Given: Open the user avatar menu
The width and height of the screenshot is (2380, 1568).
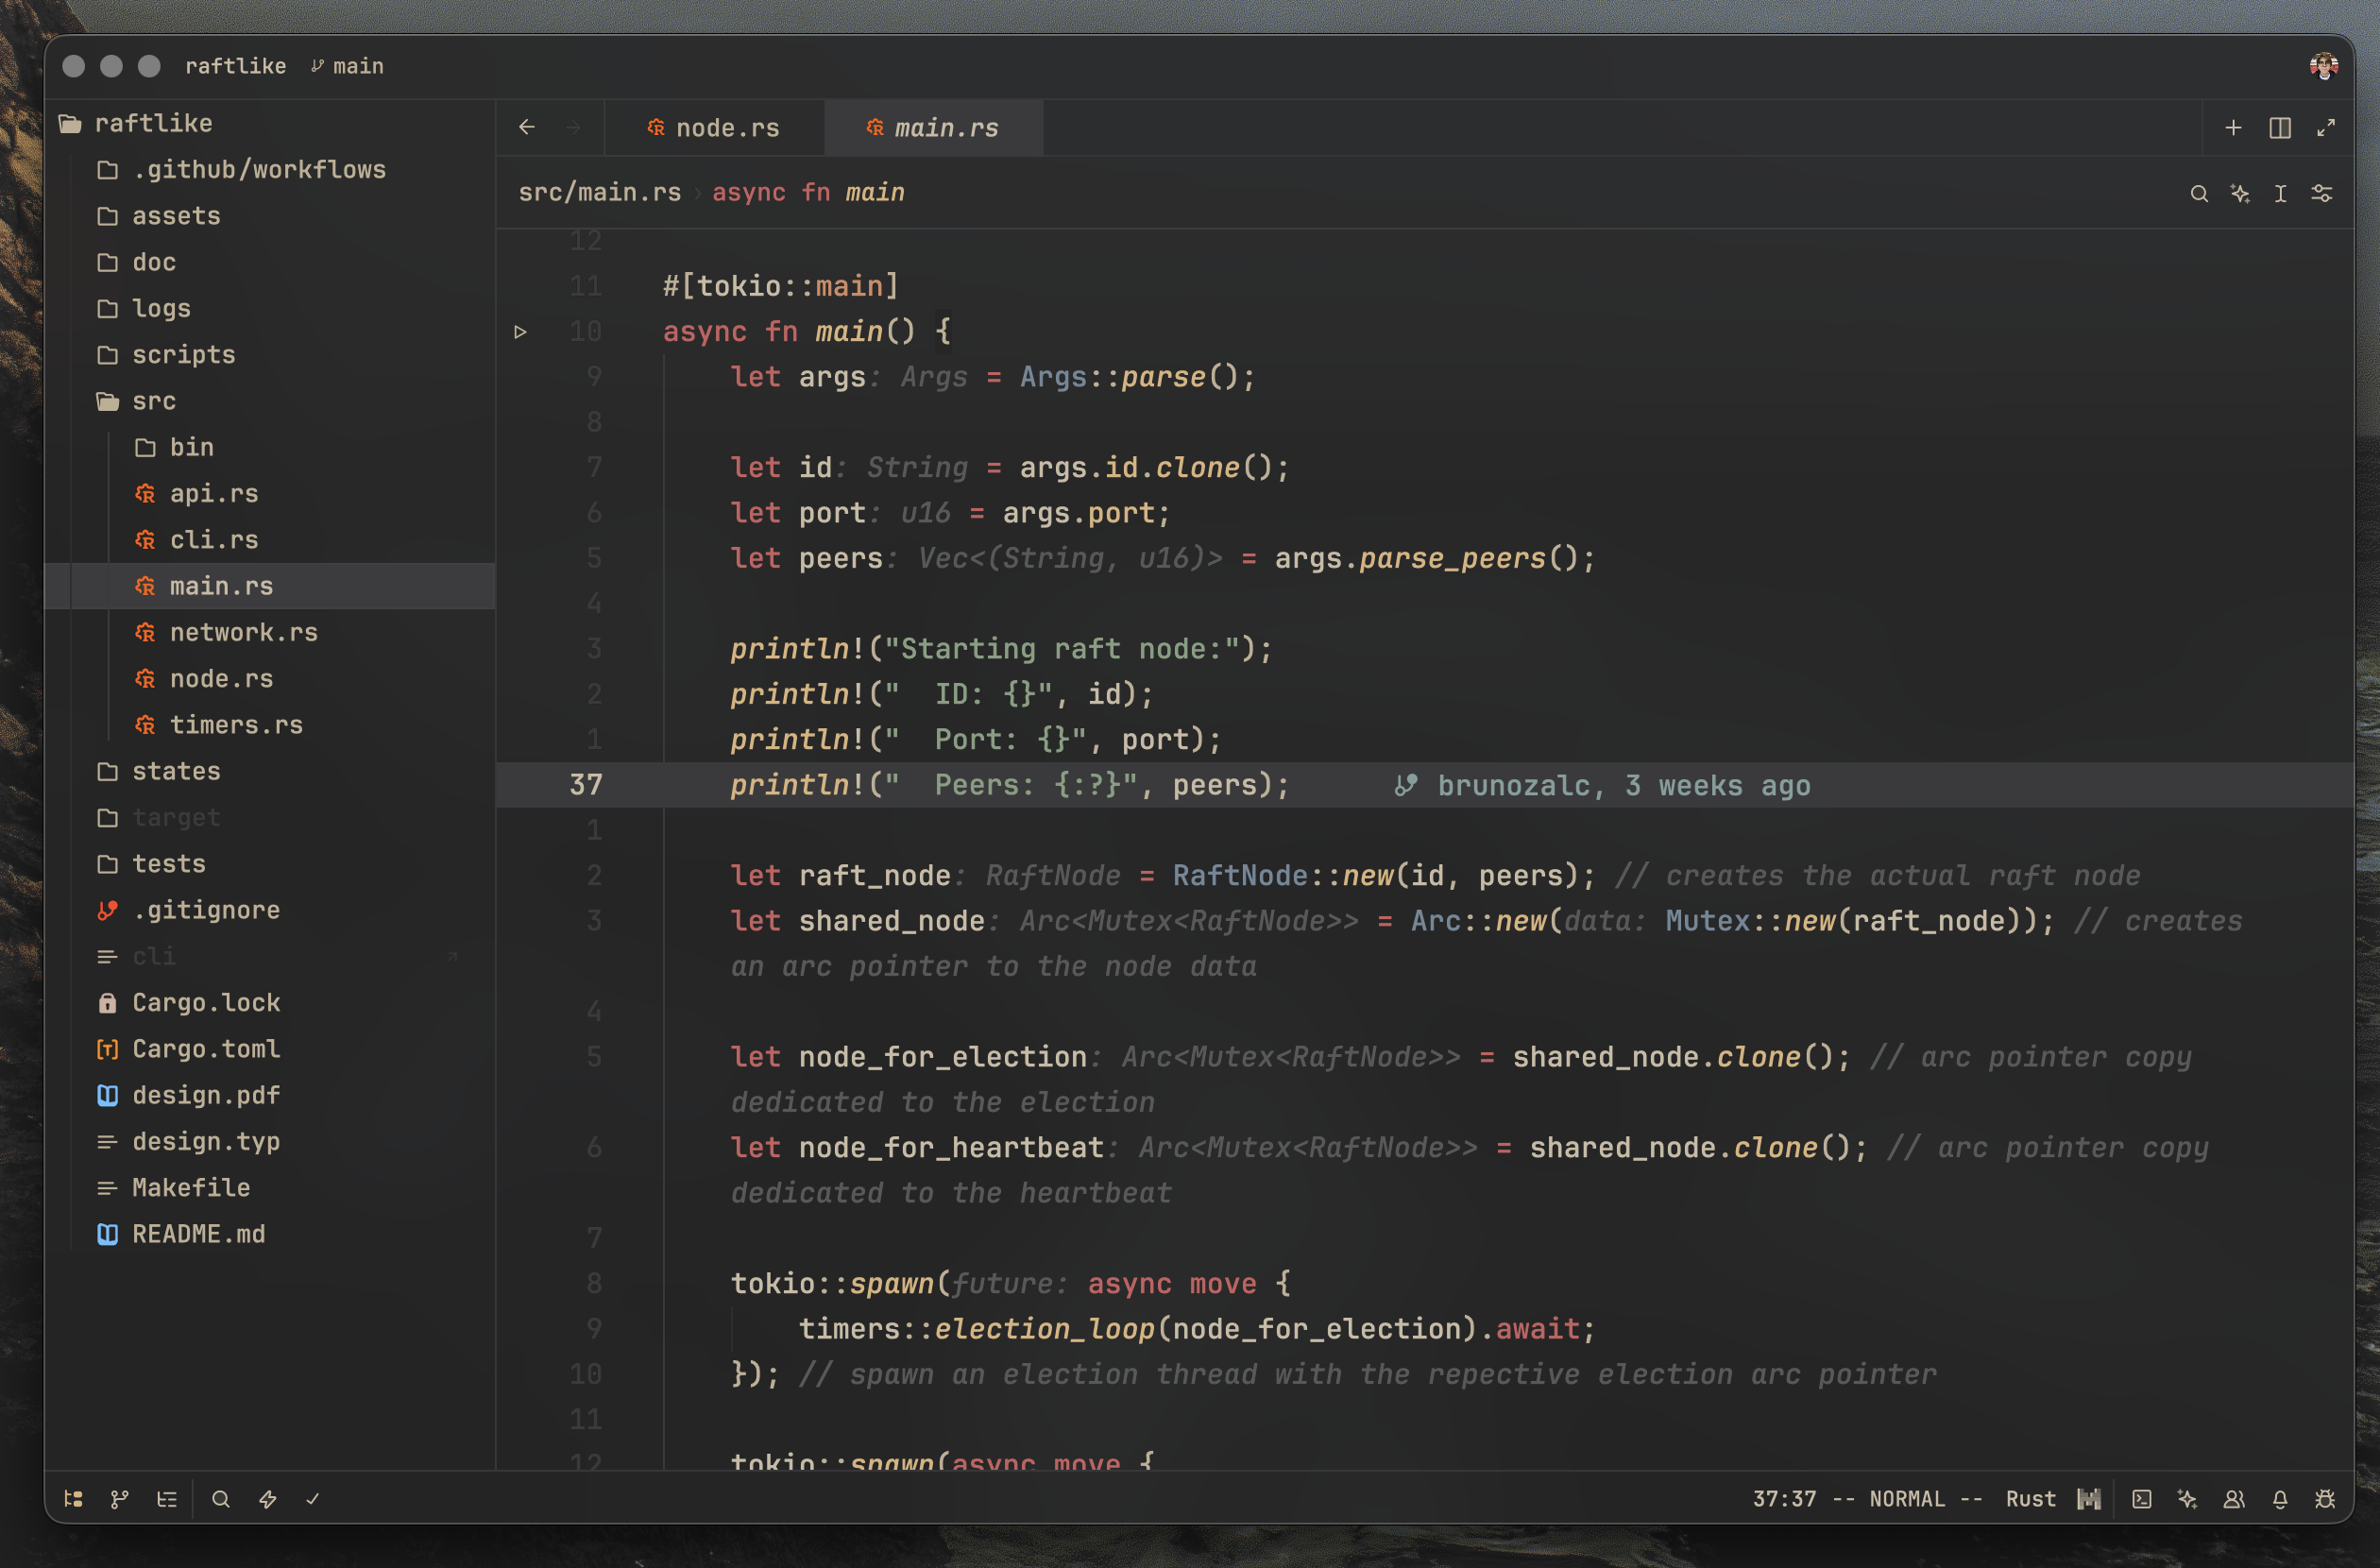Looking at the screenshot, I should pos(2324,66).
